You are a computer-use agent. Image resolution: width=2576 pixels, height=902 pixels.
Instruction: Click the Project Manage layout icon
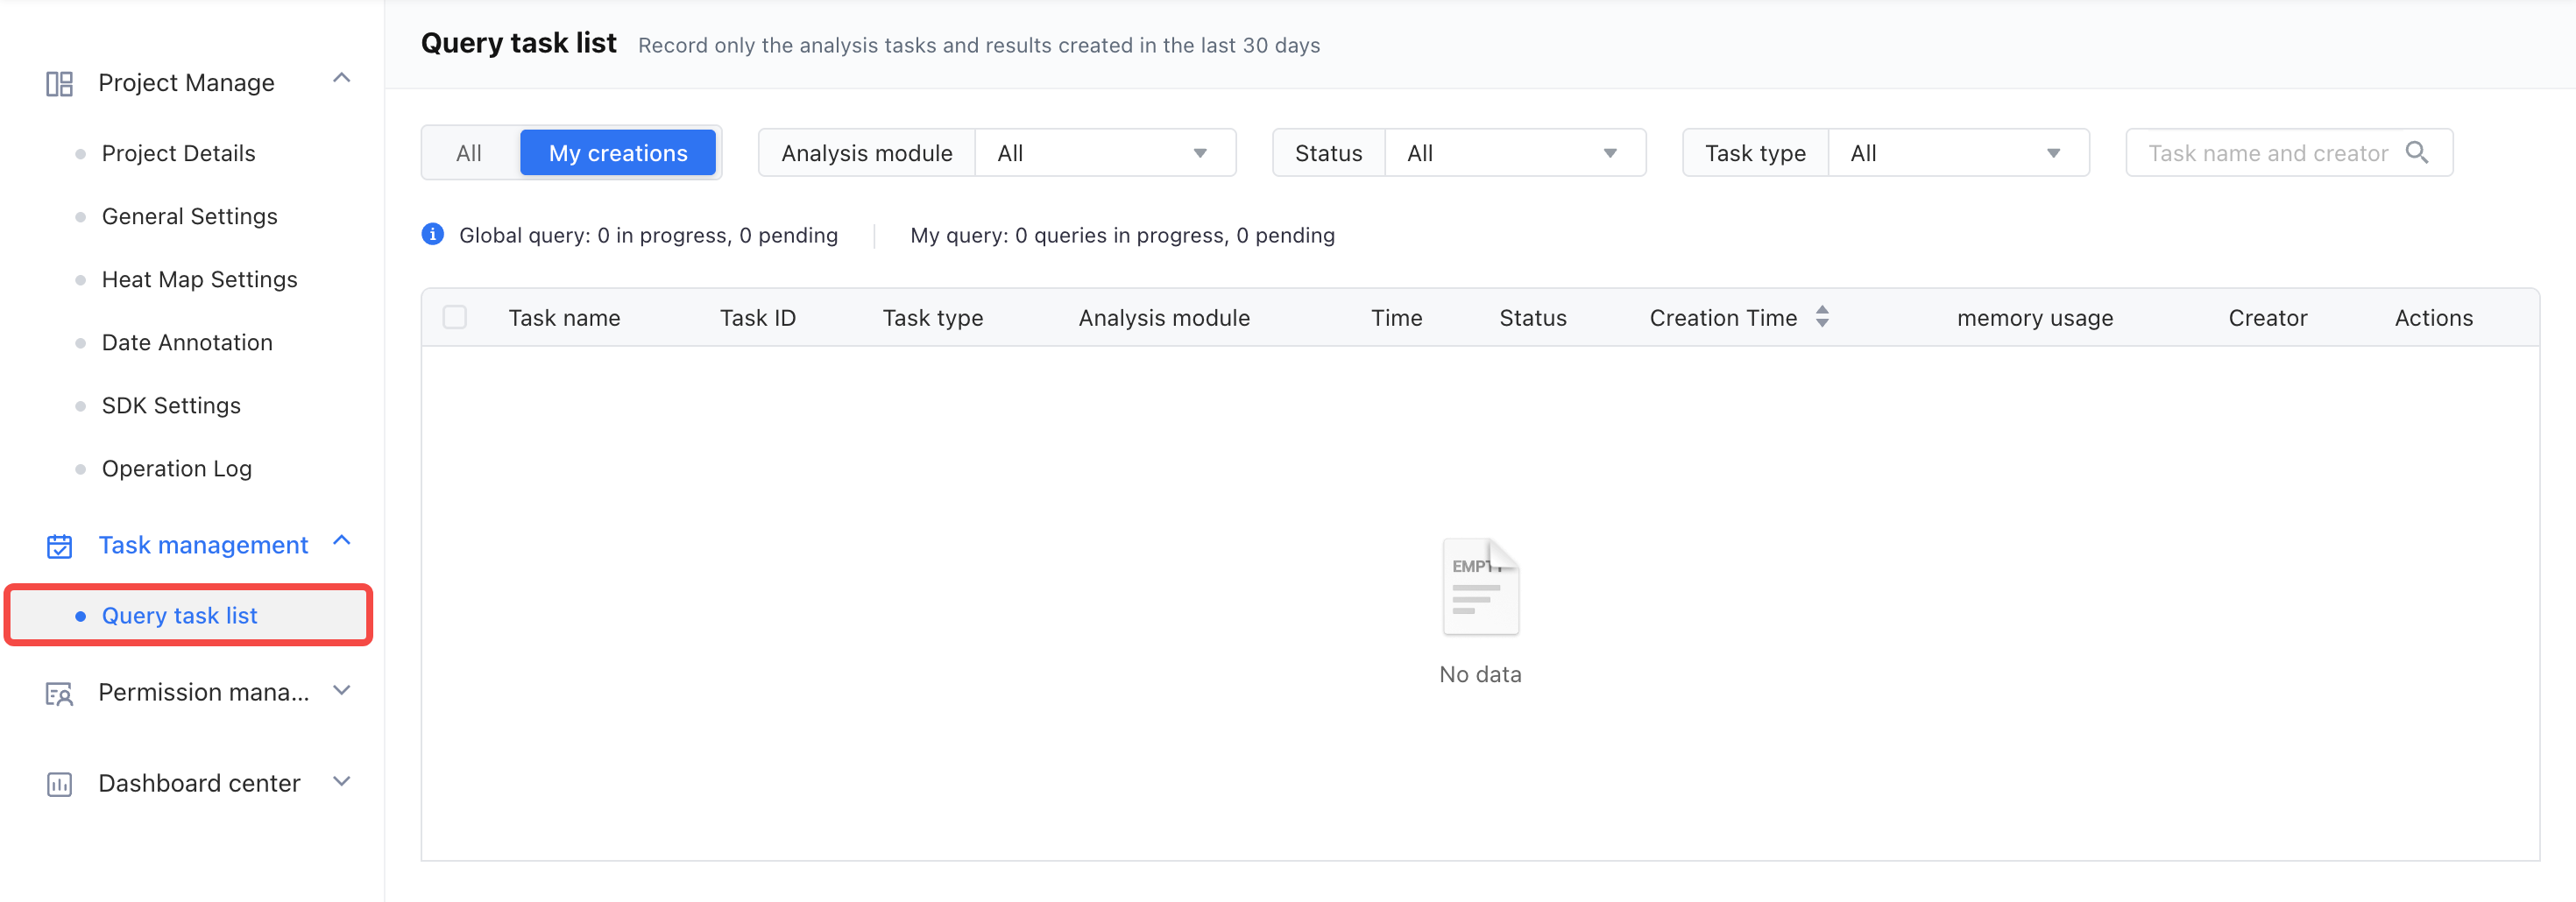click(59, 83)
